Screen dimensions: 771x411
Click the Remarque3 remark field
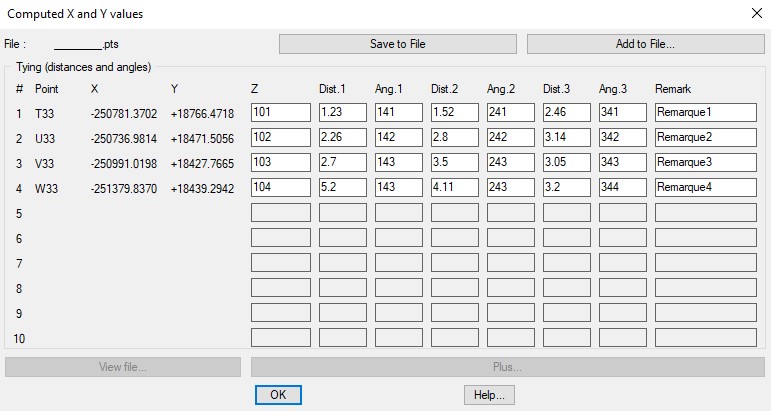(705, 162)
